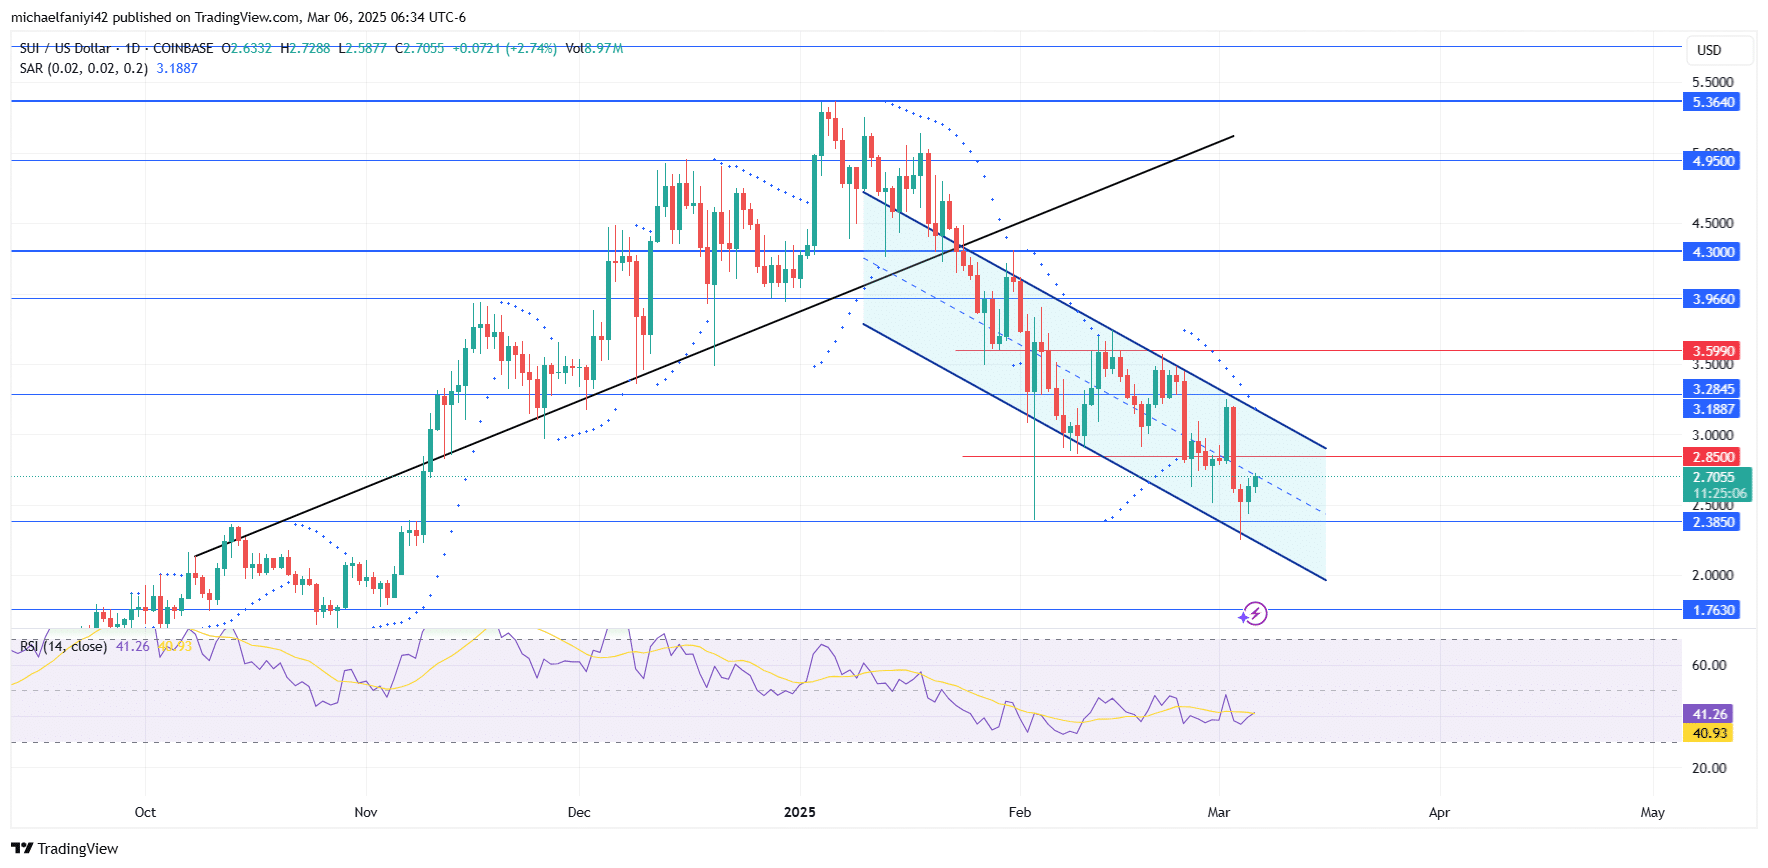Click the 4.3000 price level label
Image resolution: width=1768 pixels, height=868 pixels.
pyautogui.click(x=1712, y=252)
